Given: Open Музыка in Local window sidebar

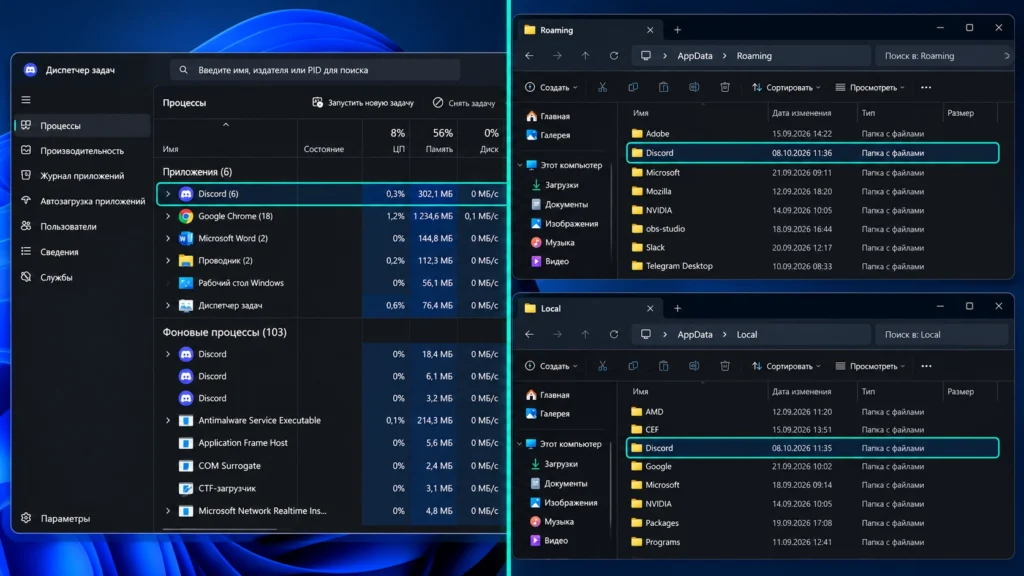Looking at the screenshot, I should (559, 522).
